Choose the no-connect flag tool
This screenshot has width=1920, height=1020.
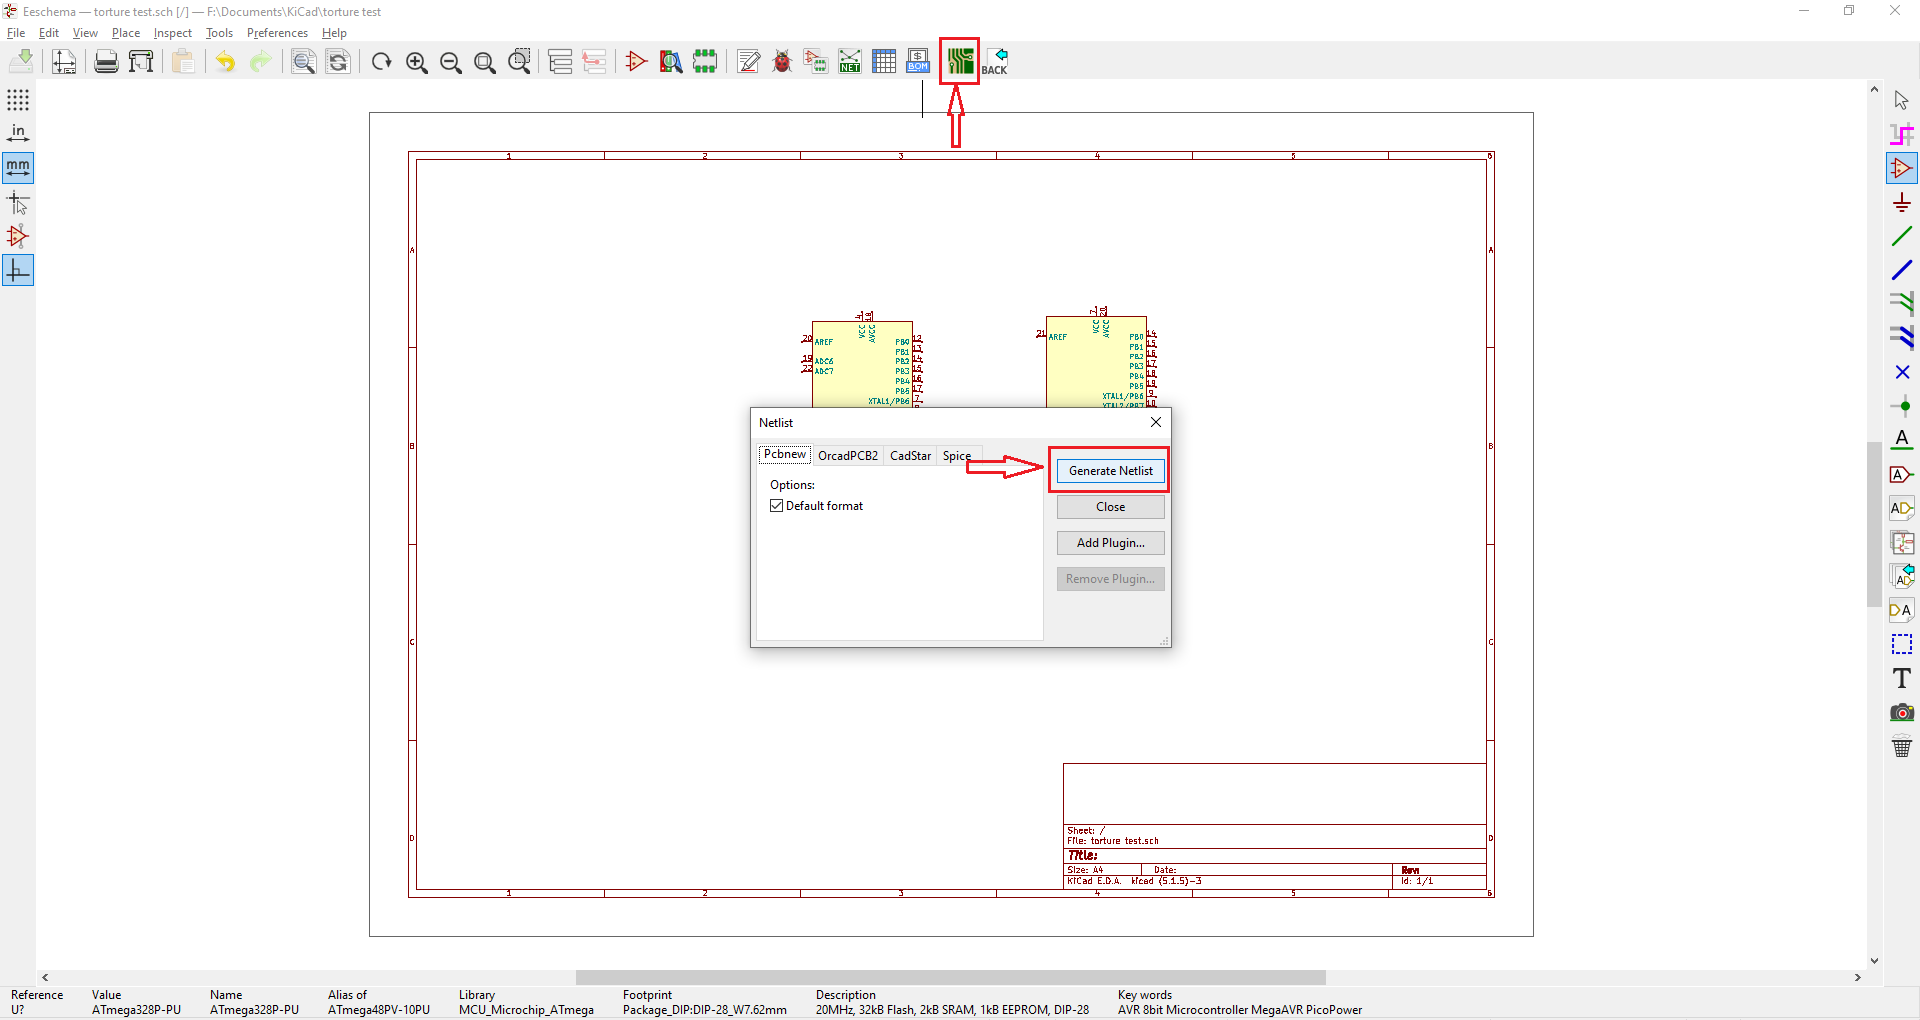pos(1902,372)
